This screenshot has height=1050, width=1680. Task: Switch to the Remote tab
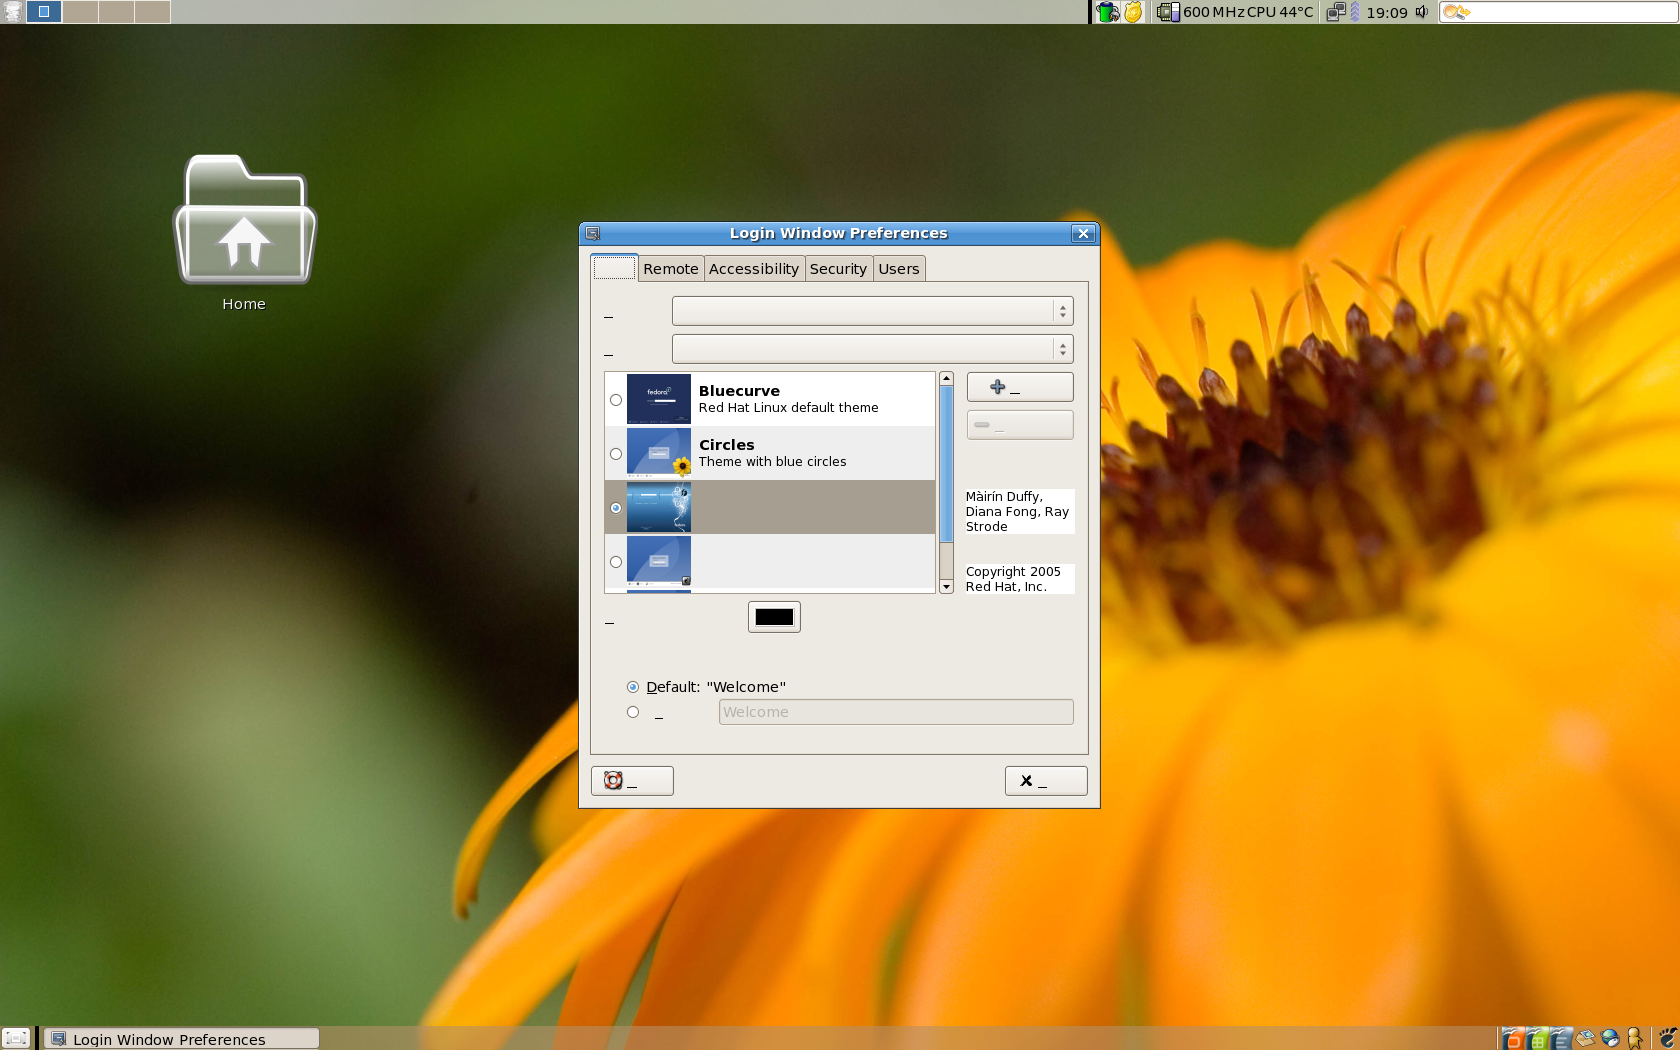click(x=670, y=269)
